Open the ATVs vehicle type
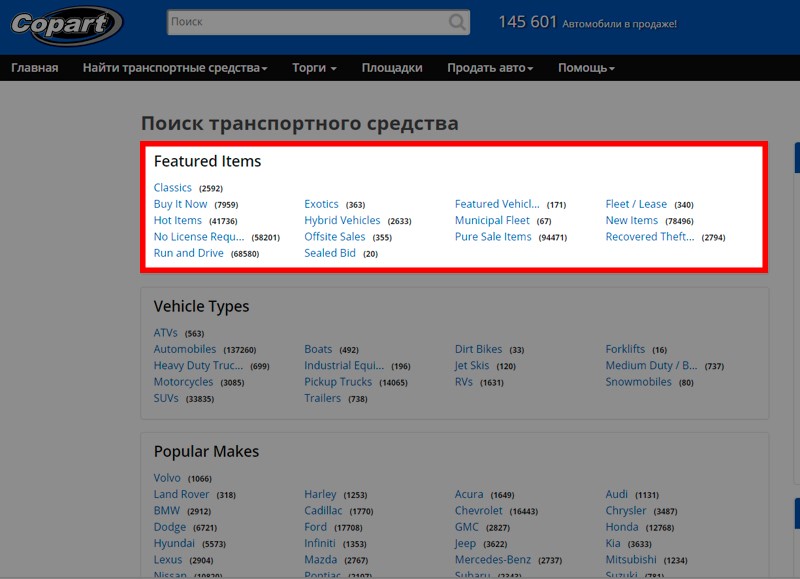This screenshot has height=579, width=800. pos(165,333)
